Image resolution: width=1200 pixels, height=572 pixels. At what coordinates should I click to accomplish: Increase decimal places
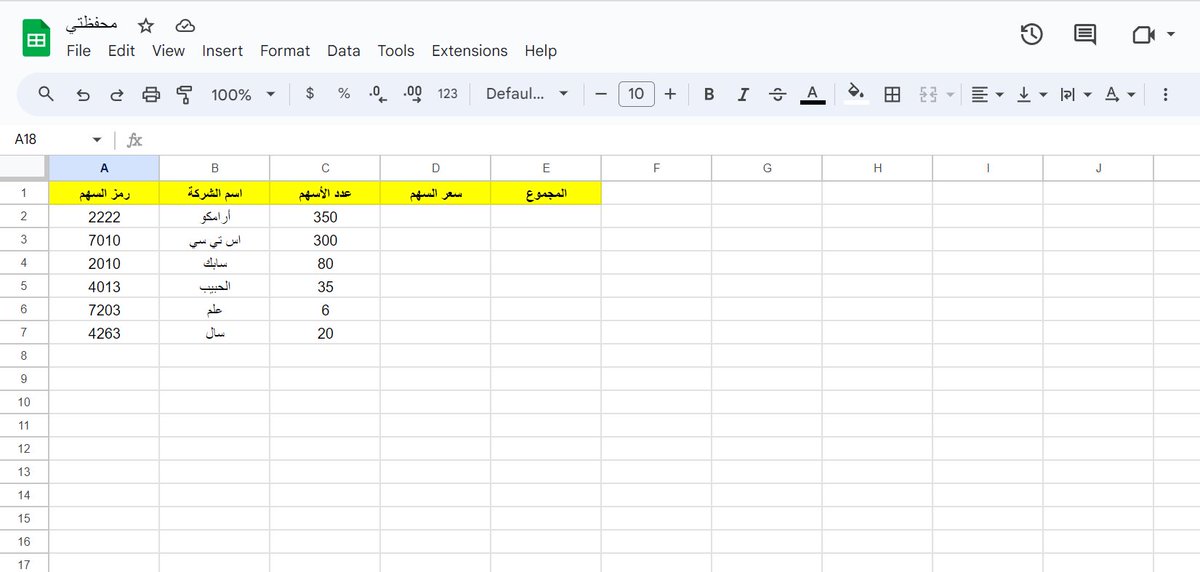pyautogui.click(x=412, y=93)
